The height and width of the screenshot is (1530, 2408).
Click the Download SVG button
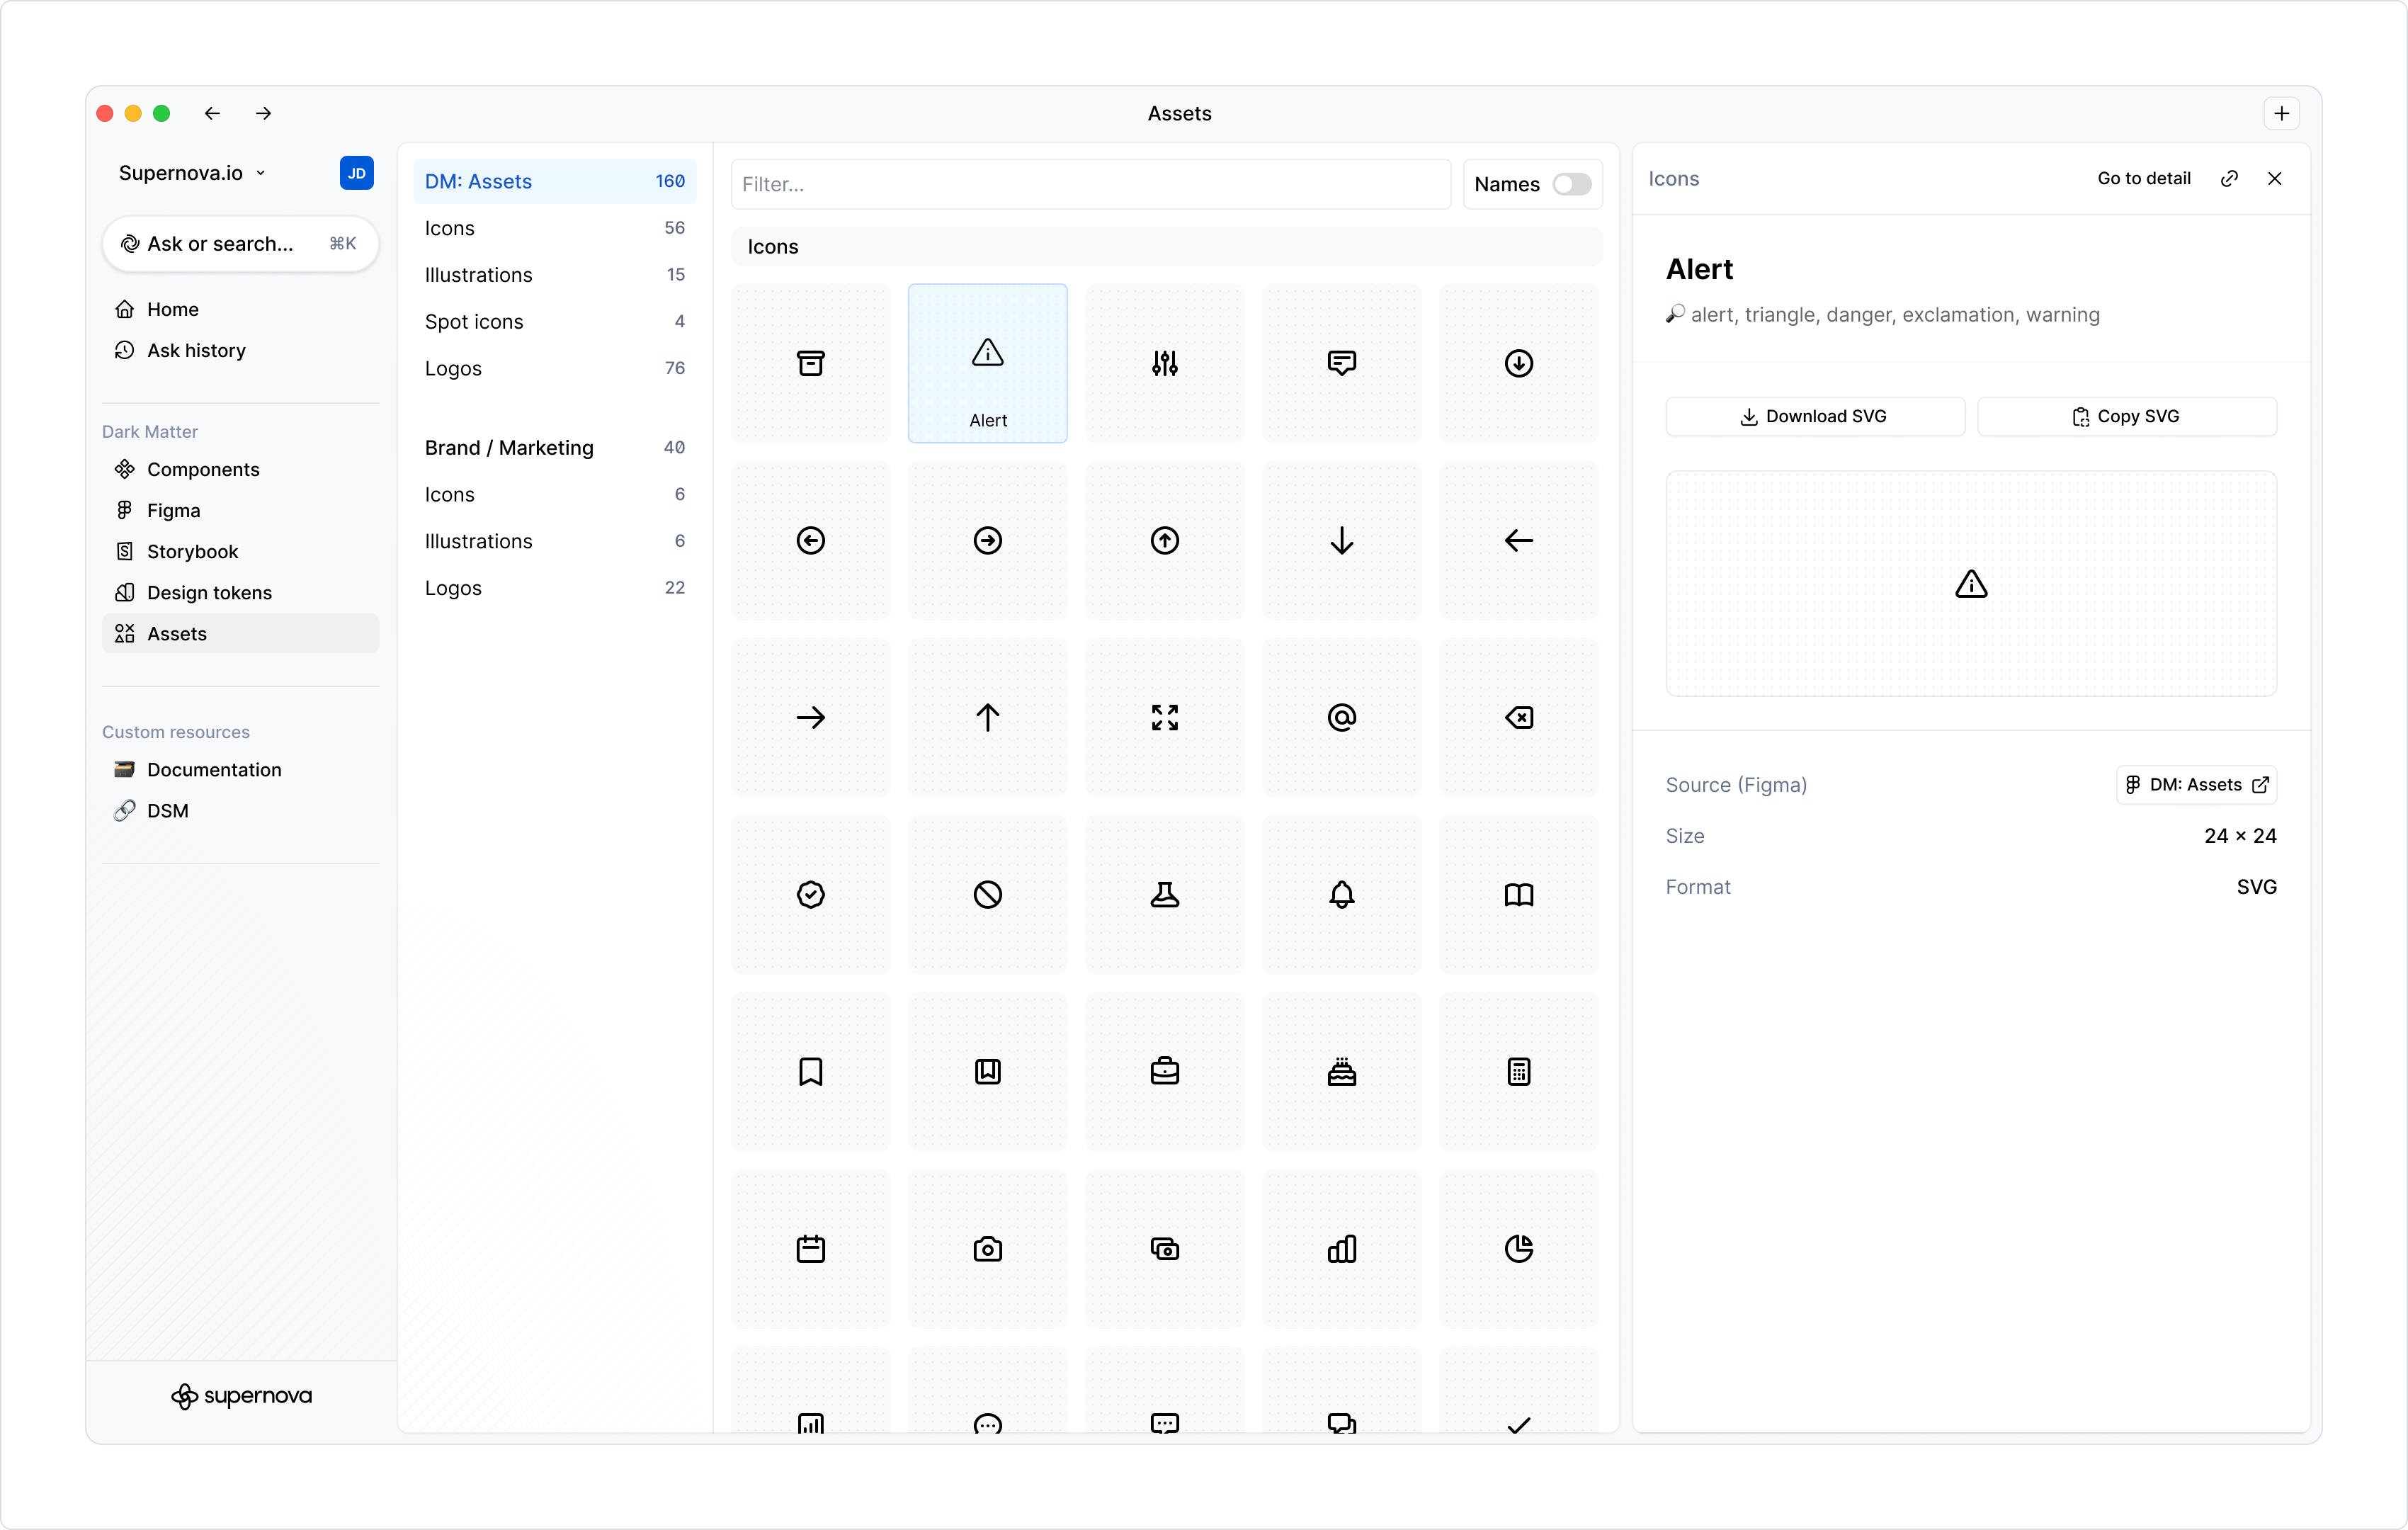1814,416
